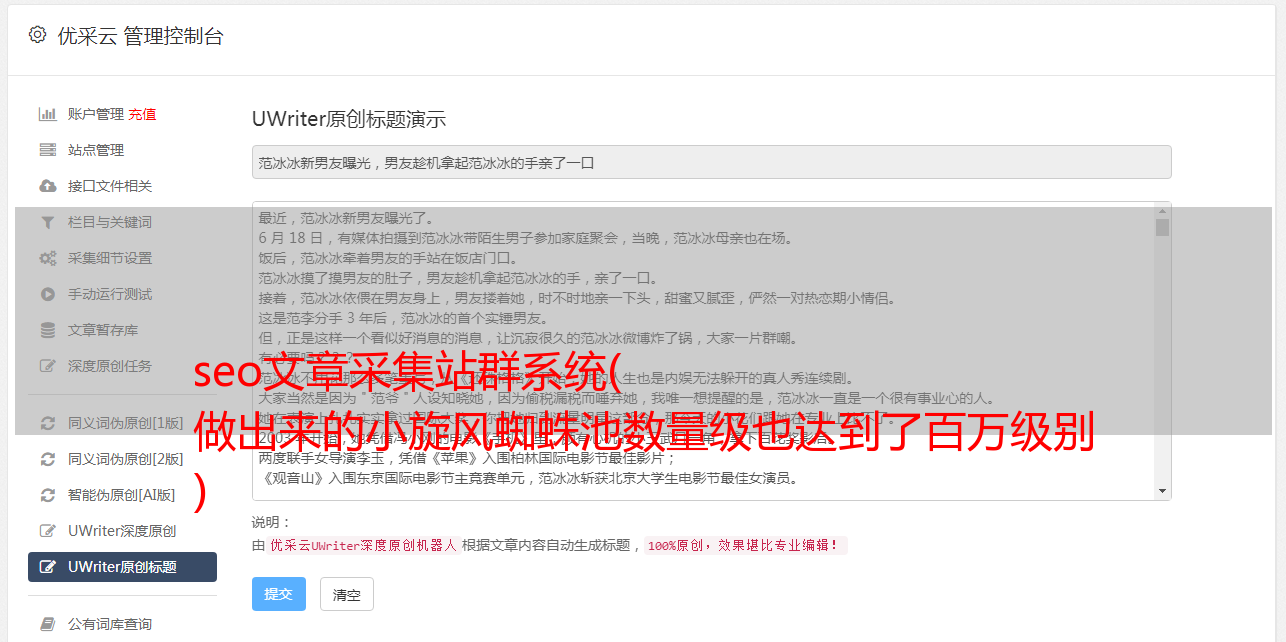This screenshot has height=642, width=1286.
Task: Click the 公有词库查询 book icon
Action: tap(47, 624)
